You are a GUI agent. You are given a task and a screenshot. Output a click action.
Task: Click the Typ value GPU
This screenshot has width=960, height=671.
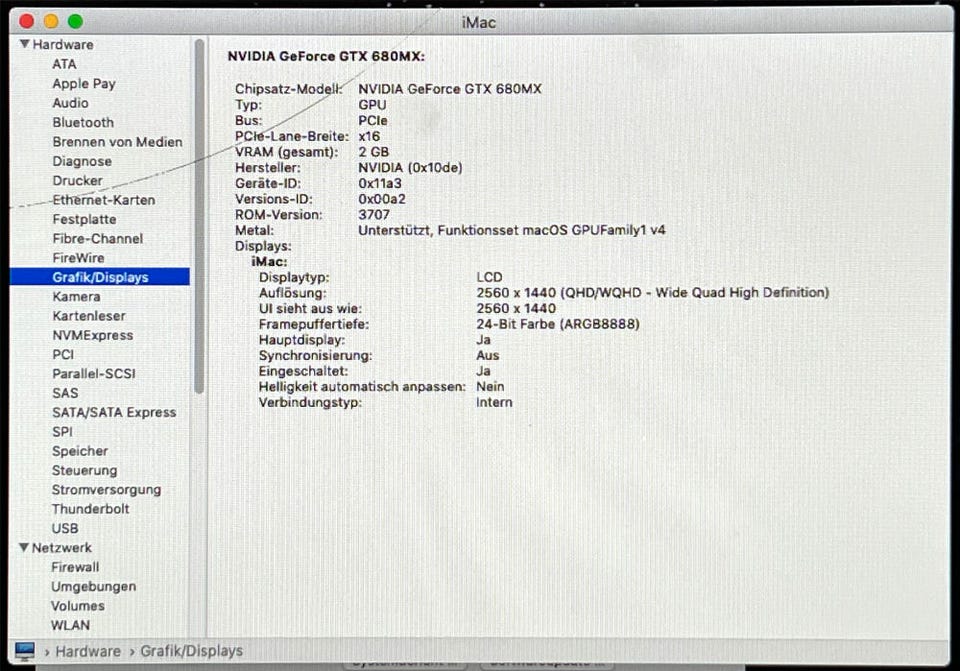tap(372, 105)
